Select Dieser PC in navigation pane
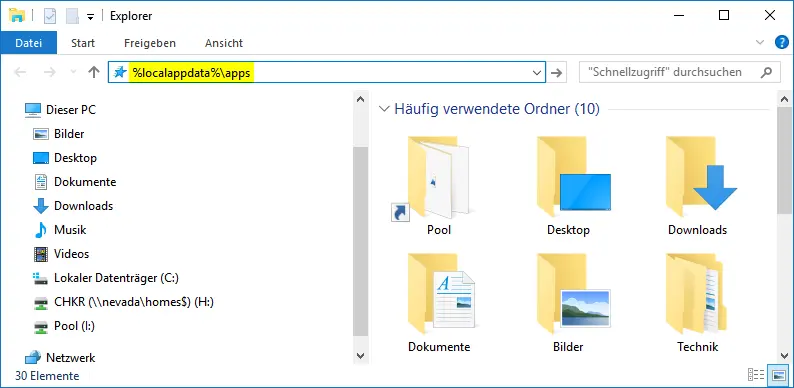Viewport: 794px width, 388px height. click(70, 109)
